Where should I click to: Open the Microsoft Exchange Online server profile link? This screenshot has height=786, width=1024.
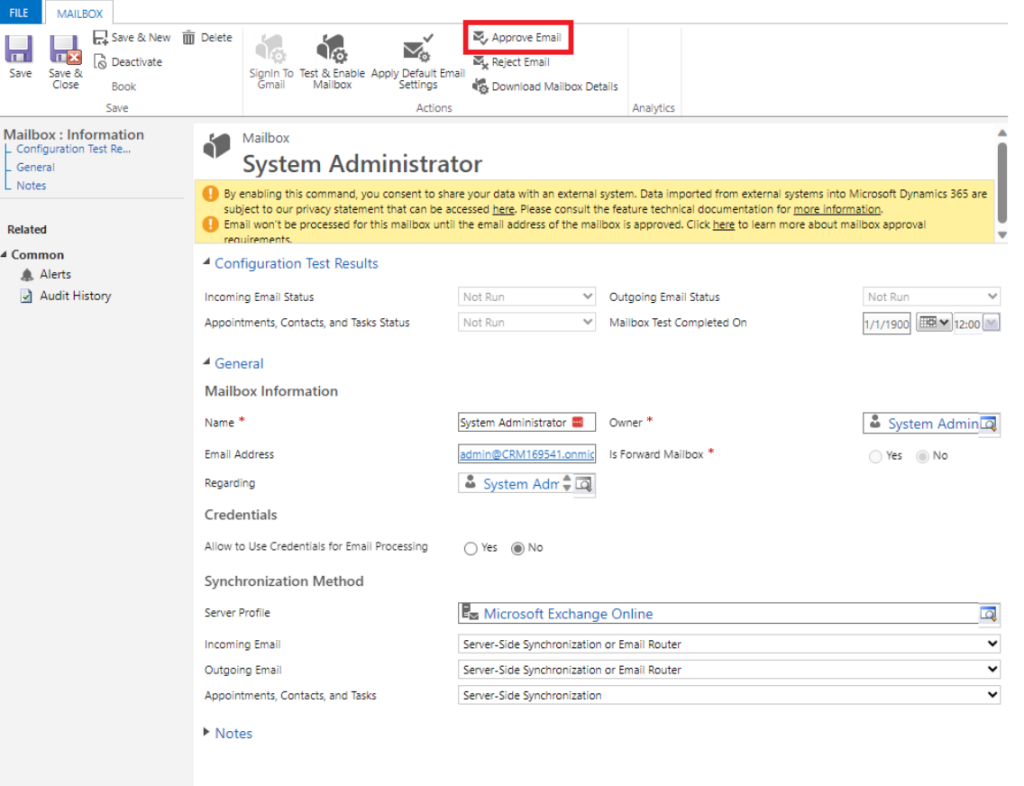pos(555,614)
